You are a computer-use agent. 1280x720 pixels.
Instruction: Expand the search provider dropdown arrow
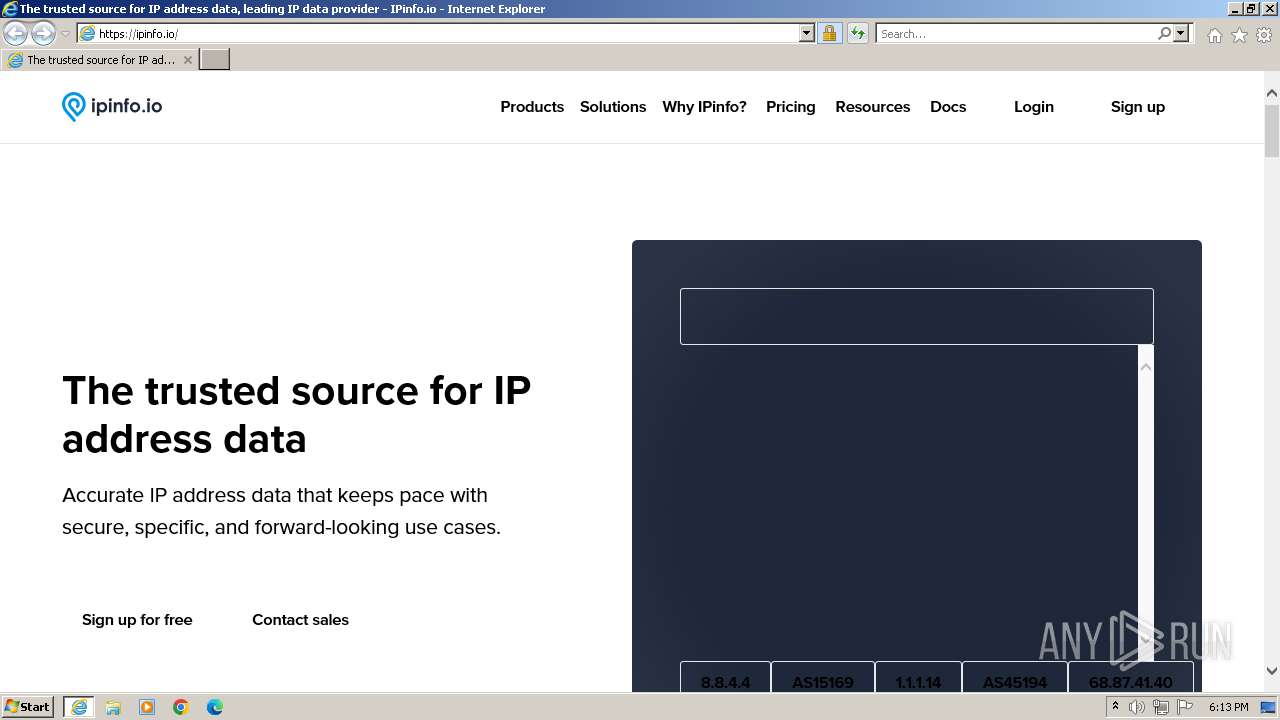[1181, 33]
